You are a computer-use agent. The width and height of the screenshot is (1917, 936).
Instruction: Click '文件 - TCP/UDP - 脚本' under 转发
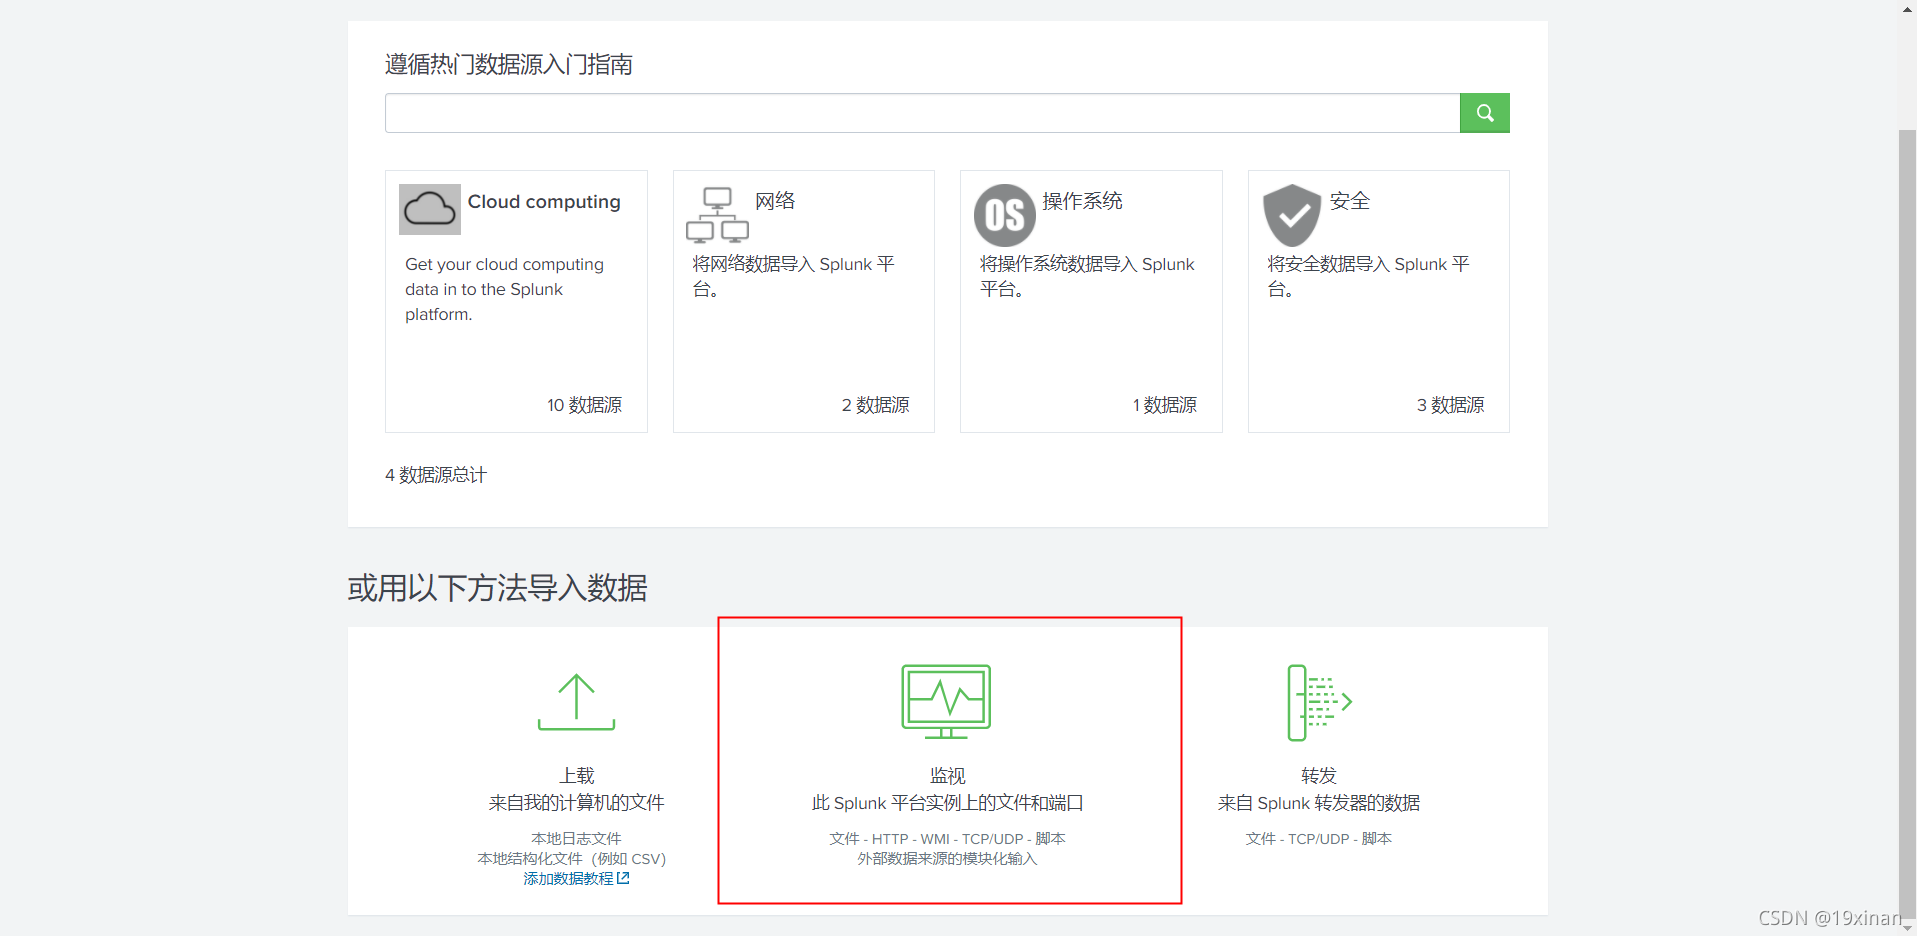[1318, 838]
